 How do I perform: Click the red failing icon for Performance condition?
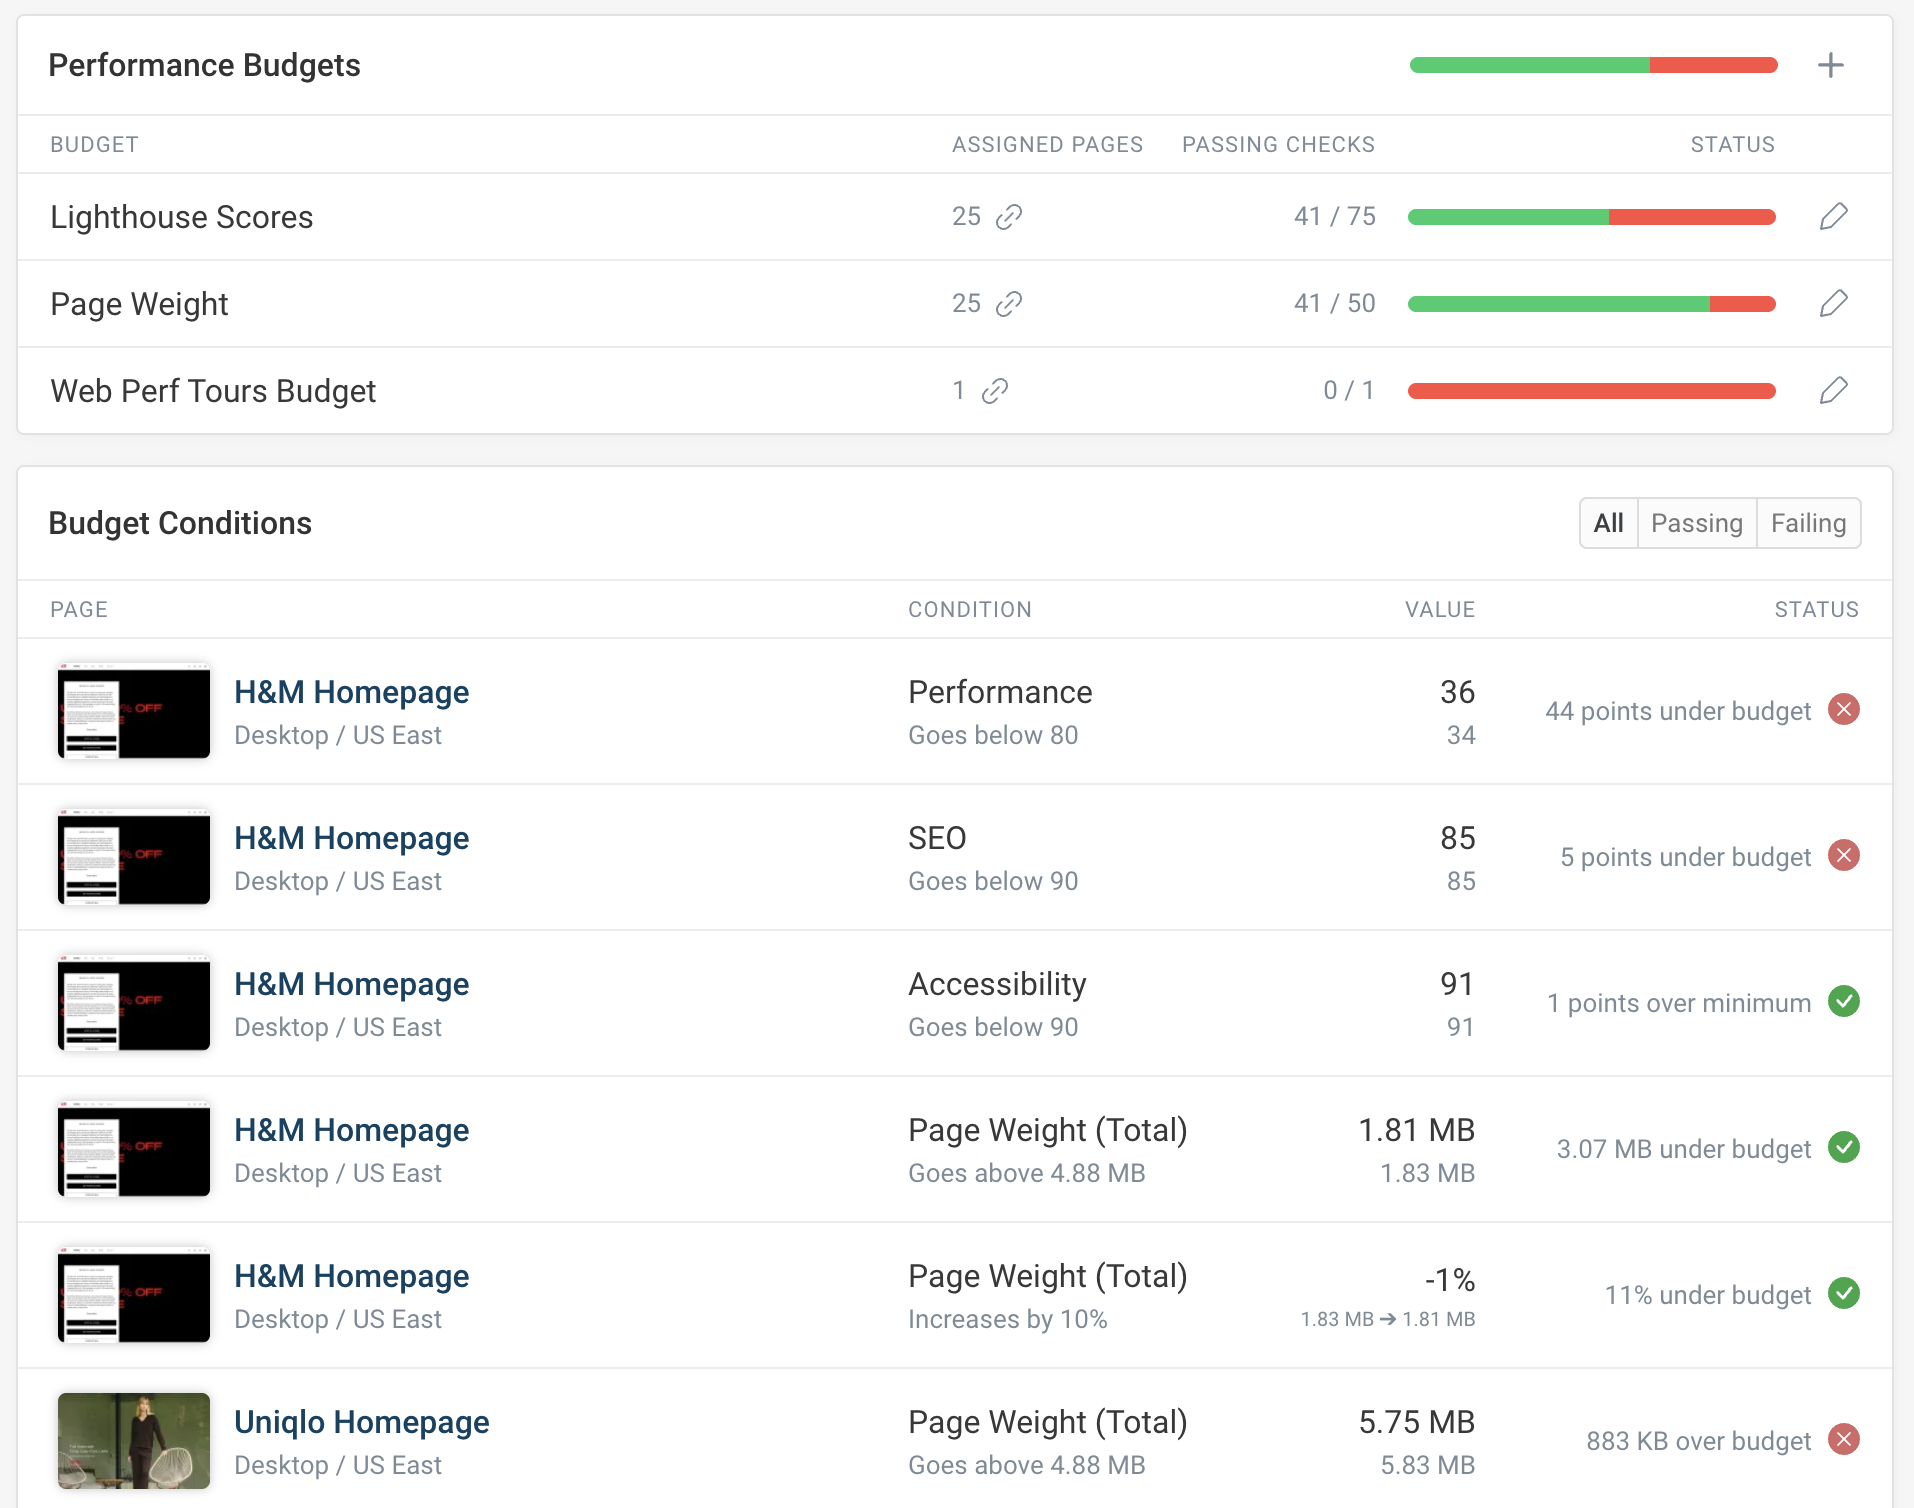pos(1843,710)
